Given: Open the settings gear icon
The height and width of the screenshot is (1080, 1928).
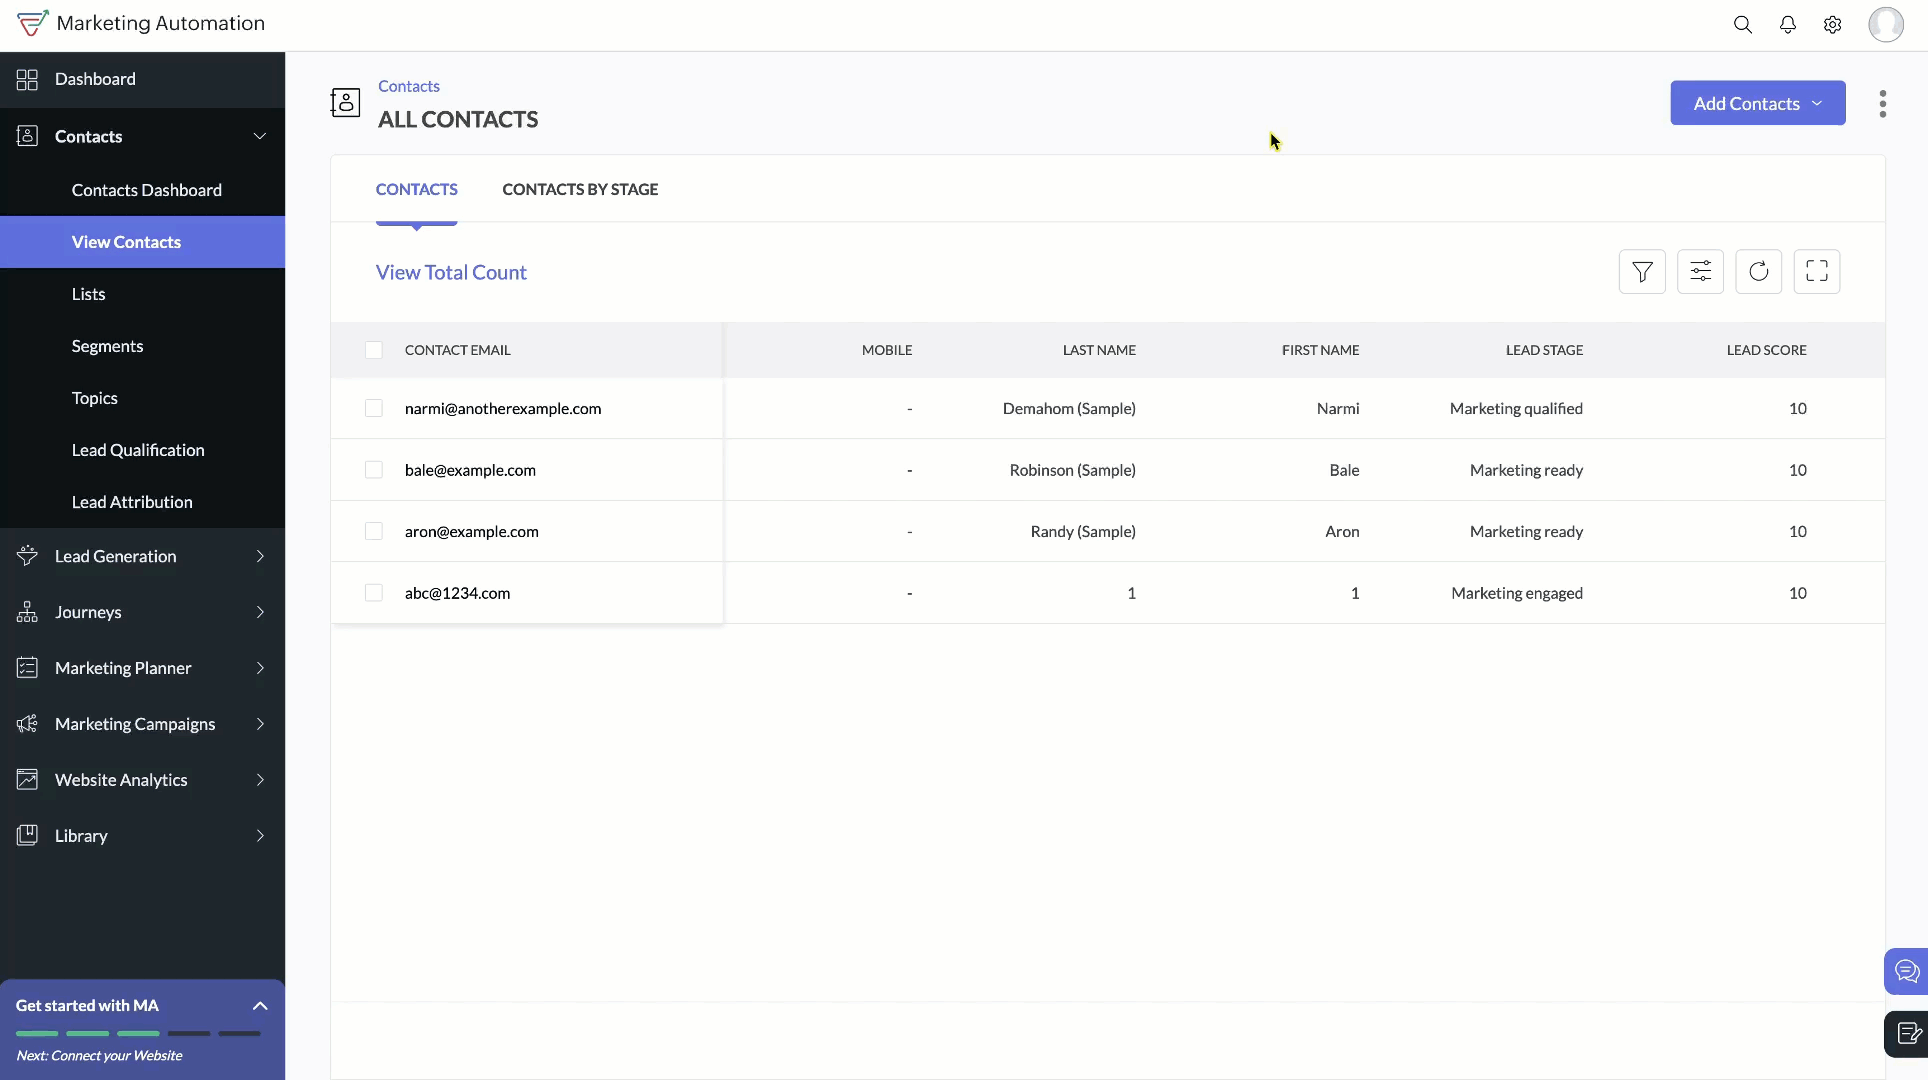Looking at the screenshot, I should tap(1832, 25).
